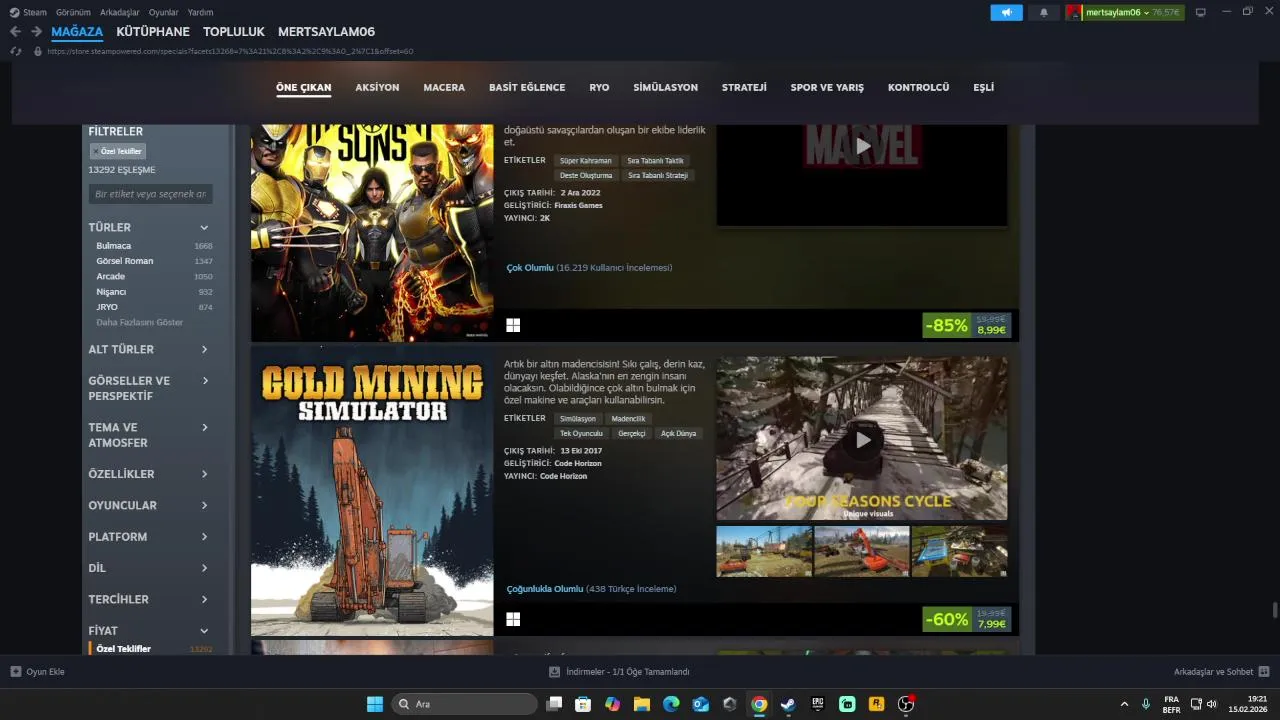
Task: Open Task View on the taskbar
Action: coord(554,704)
